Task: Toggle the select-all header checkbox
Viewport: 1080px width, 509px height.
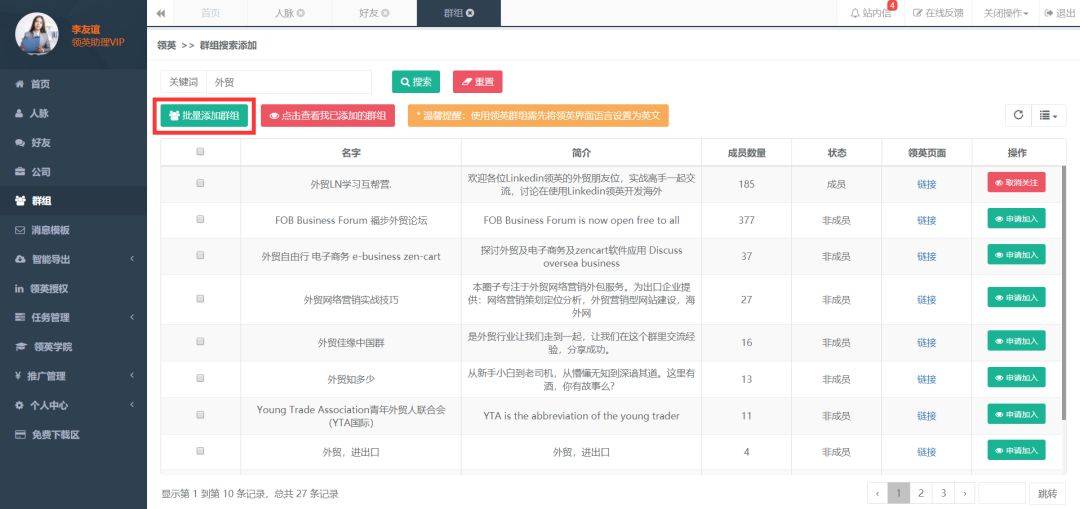Action: pyautogui.click(x=200, y=152)
